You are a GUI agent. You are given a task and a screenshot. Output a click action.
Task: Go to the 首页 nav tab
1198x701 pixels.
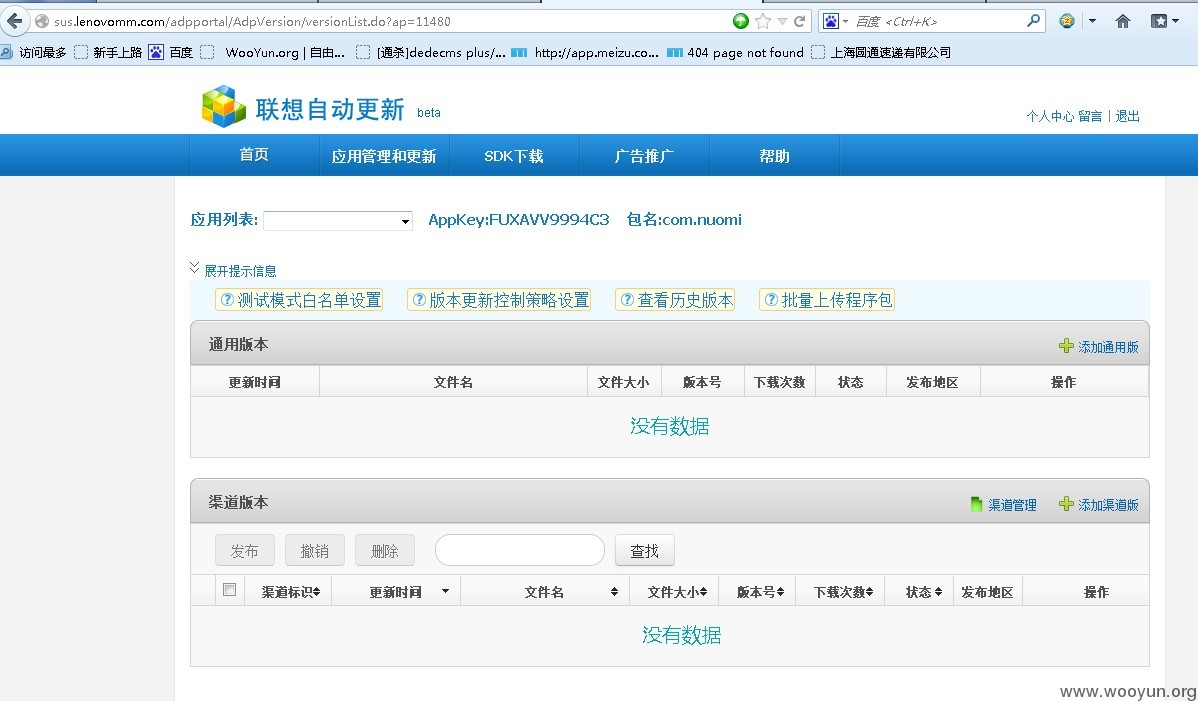click(x=254, y=155)
